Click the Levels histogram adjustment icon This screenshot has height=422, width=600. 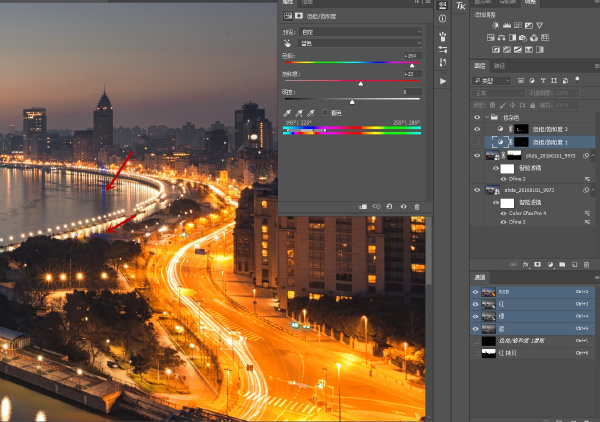507,26
